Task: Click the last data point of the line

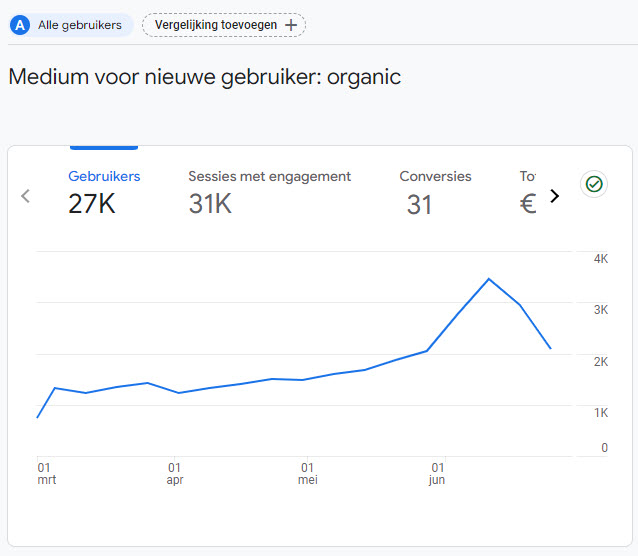Action: 551,348
